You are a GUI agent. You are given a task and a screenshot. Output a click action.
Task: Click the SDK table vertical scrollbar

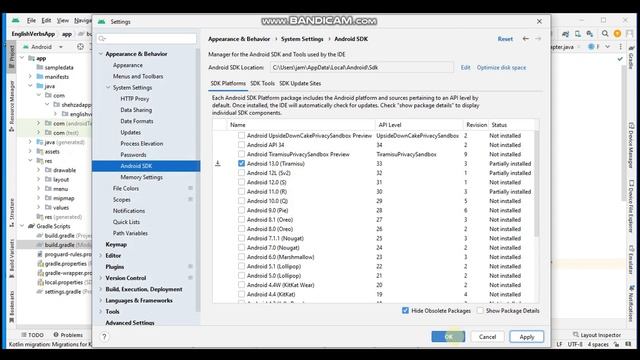pos(536,184)
